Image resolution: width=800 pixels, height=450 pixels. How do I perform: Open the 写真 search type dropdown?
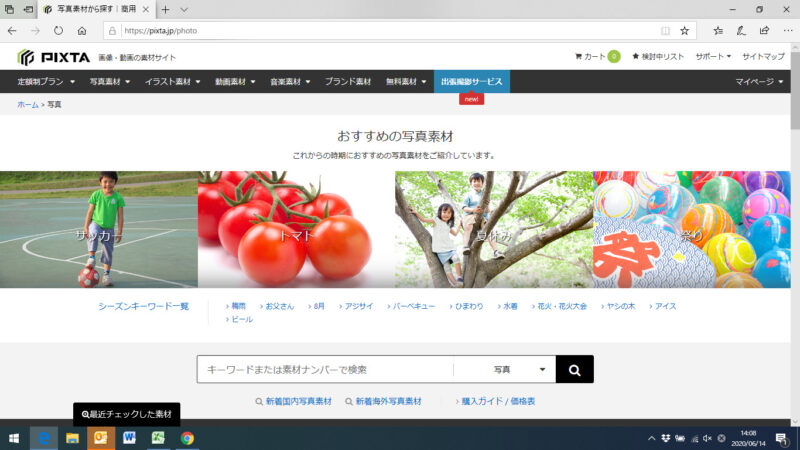point(520,369)
